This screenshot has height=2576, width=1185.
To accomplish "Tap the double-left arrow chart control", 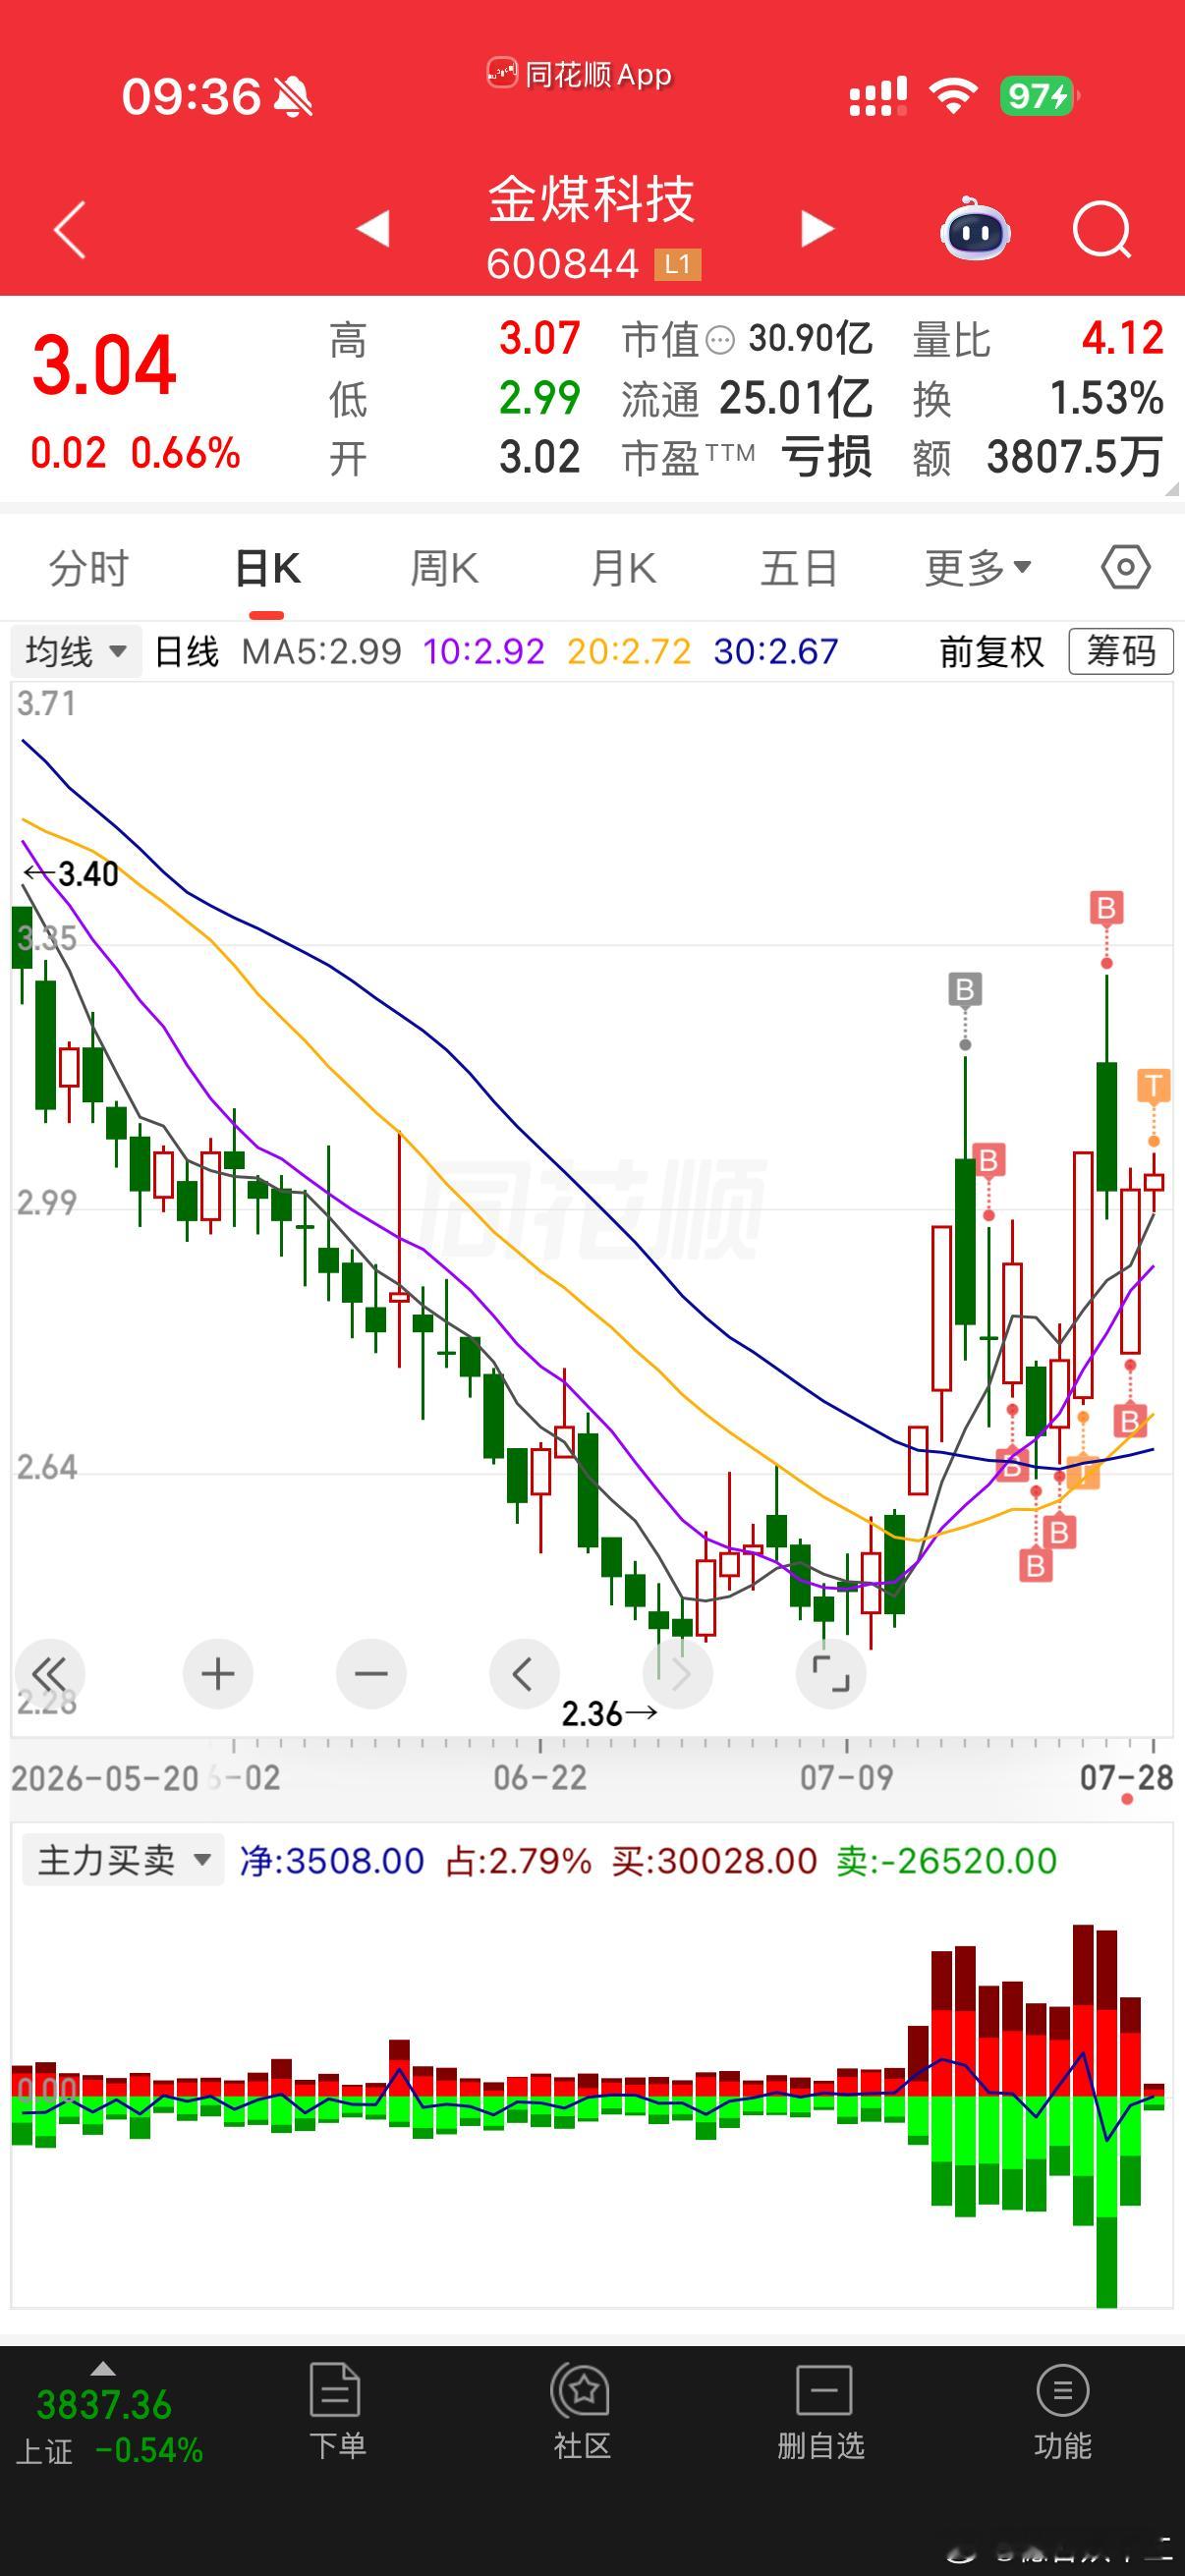I will pos(49,1673).
